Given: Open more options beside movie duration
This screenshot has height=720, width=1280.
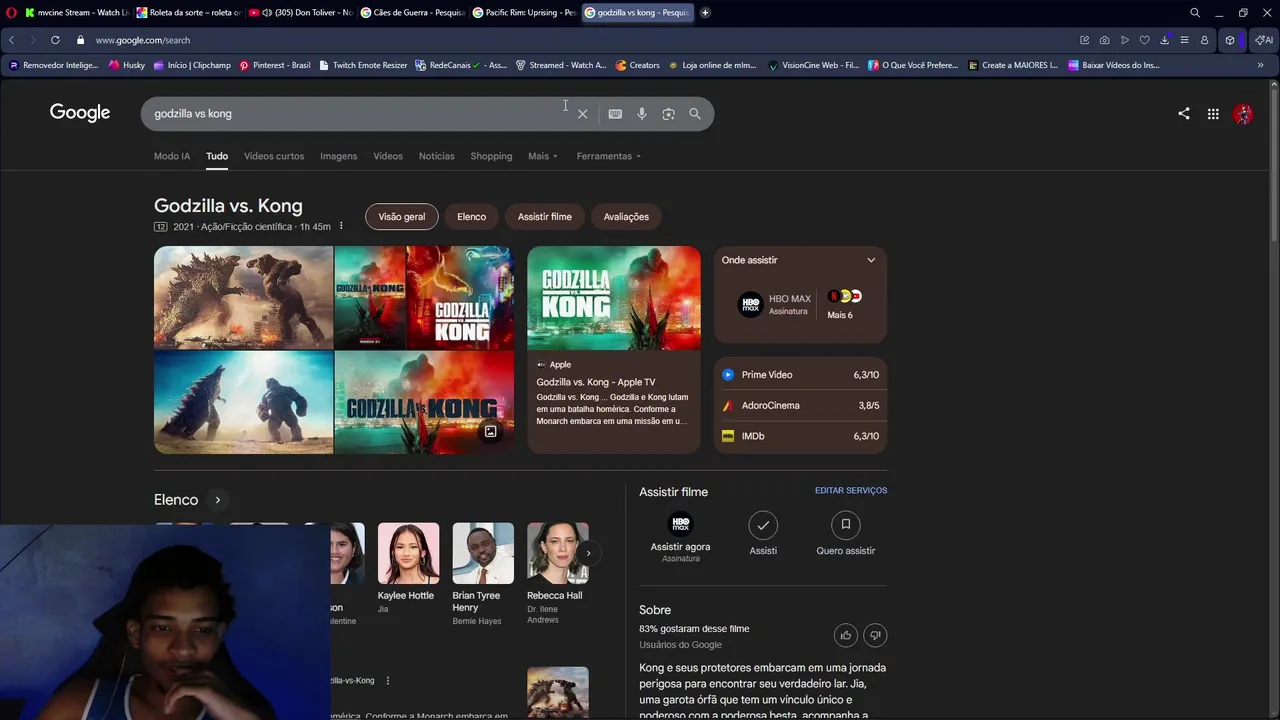Looking at the screenshot, I should pos(341,227).
